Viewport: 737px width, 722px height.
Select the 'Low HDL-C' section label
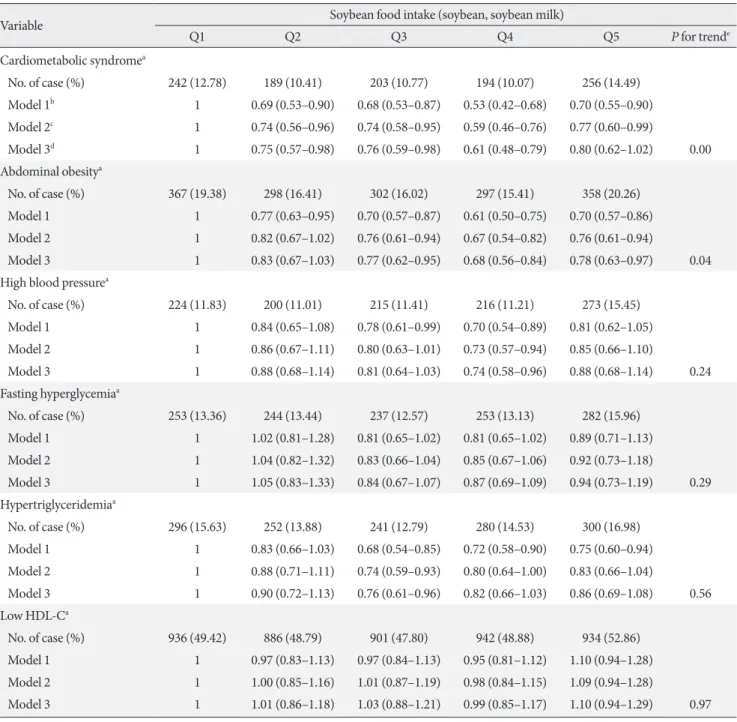click(35, 616)
